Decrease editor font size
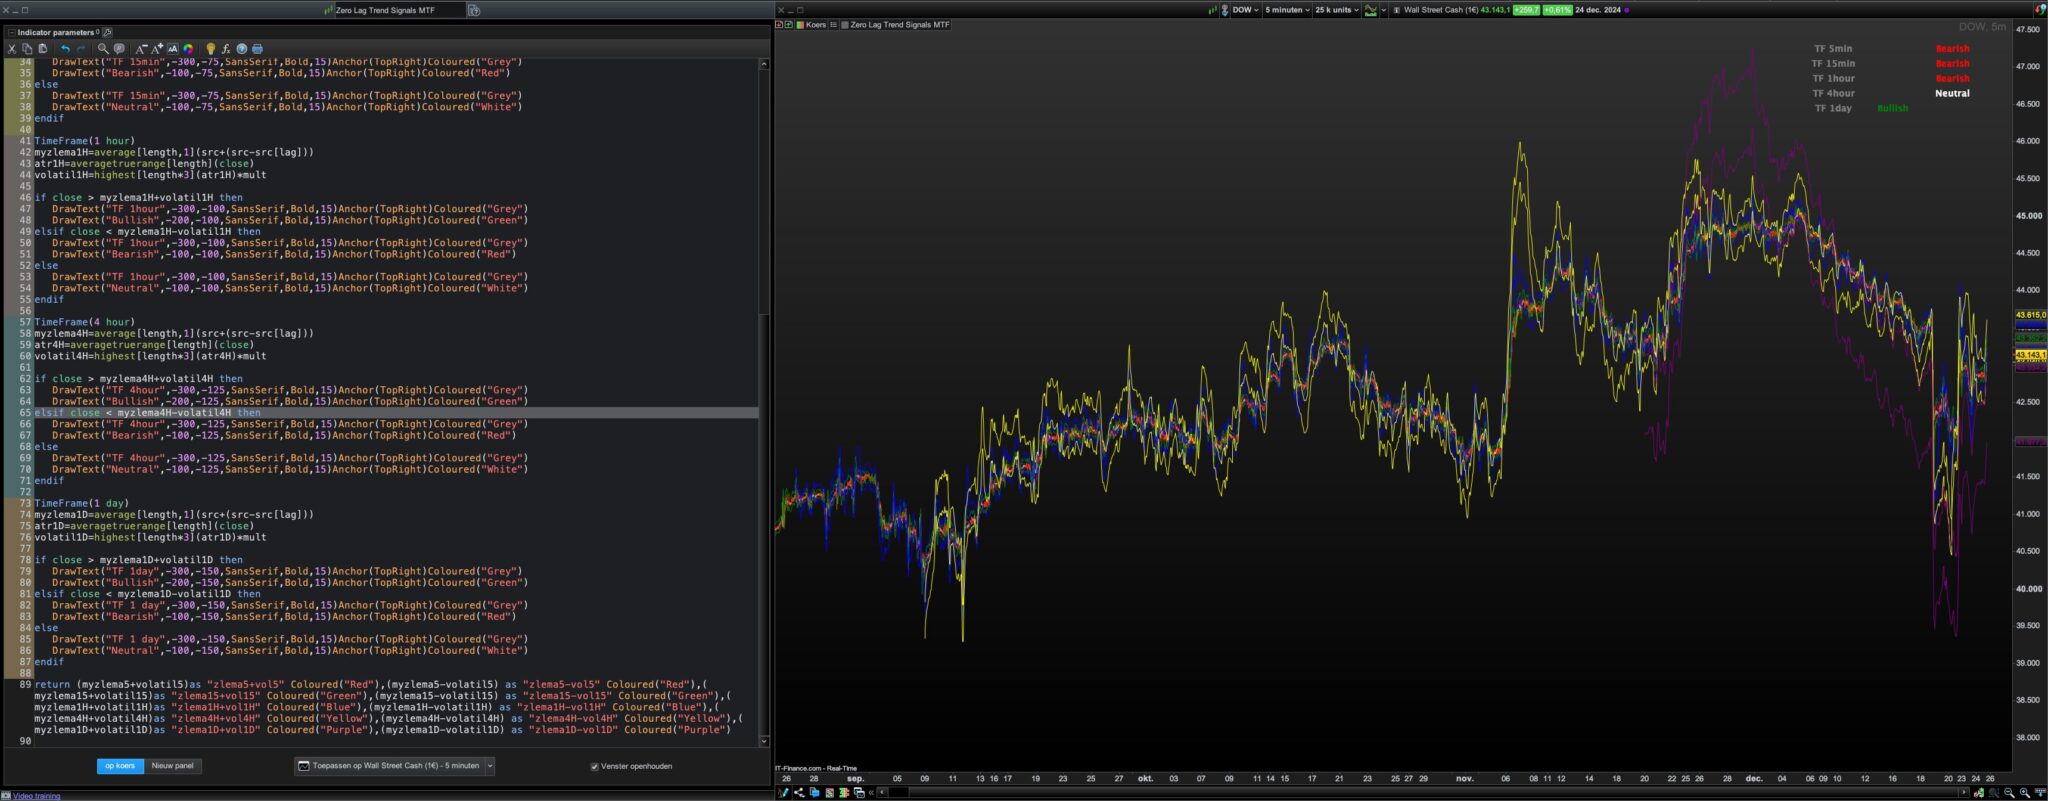Image resolution: width=2048 pixels, height=801 pixels. [141, 48]
